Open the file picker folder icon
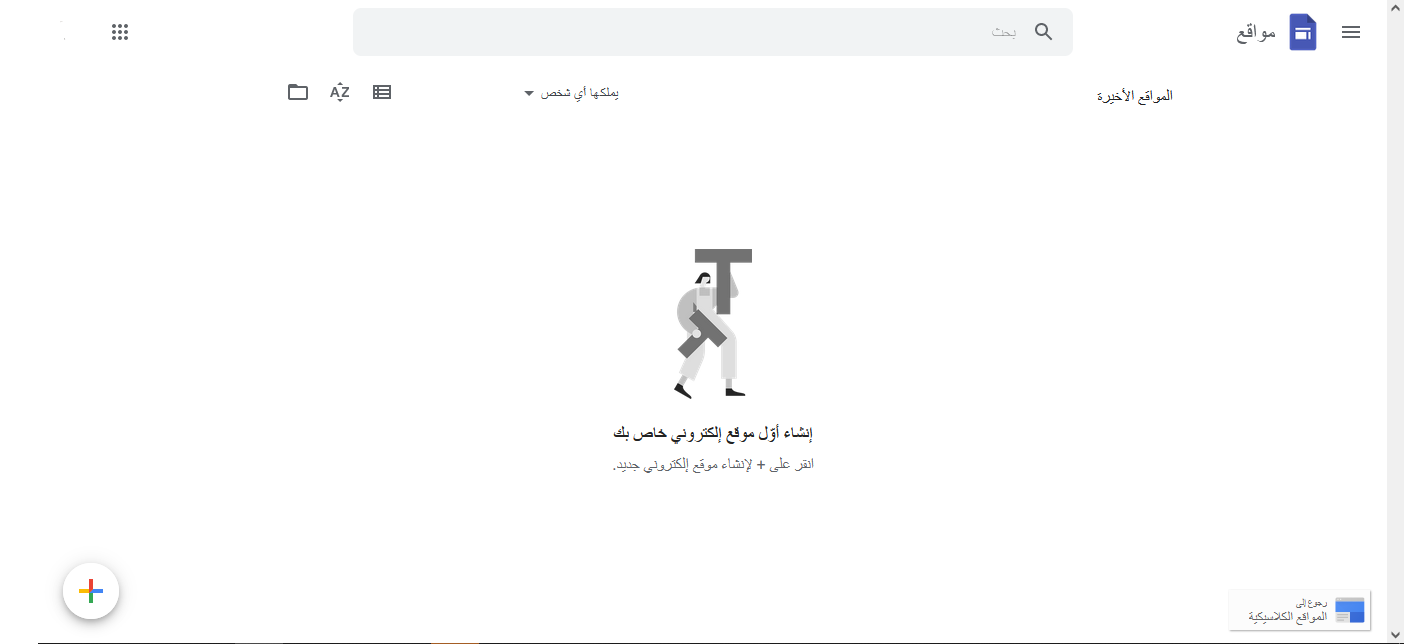Viewport: 1404px width, 644px height. point(298,92)
